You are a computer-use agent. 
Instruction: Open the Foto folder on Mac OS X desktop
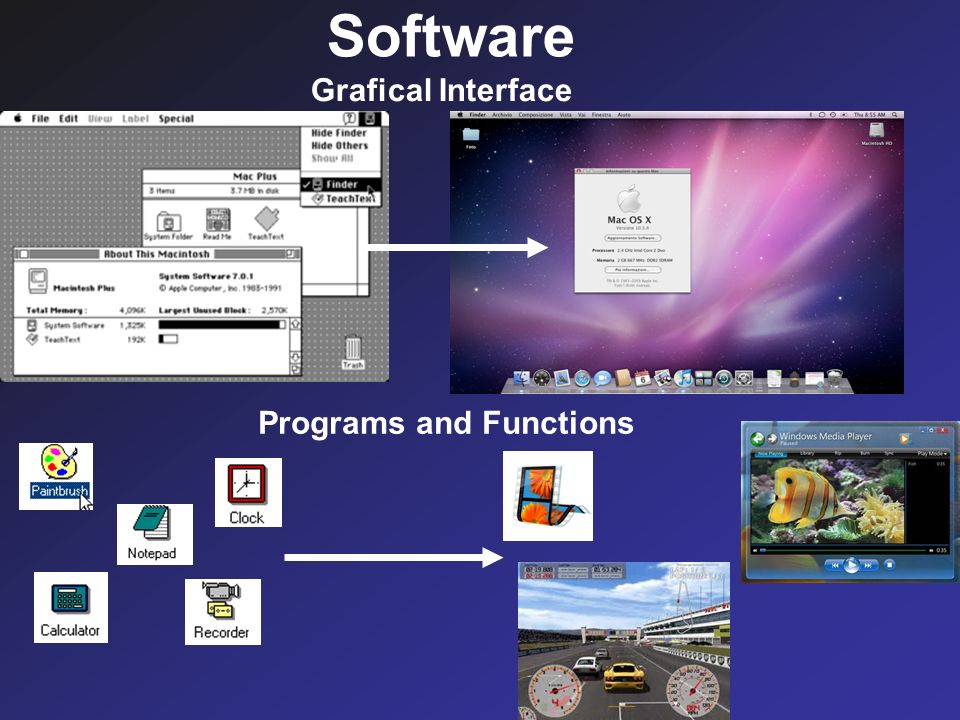pos(471,137)
